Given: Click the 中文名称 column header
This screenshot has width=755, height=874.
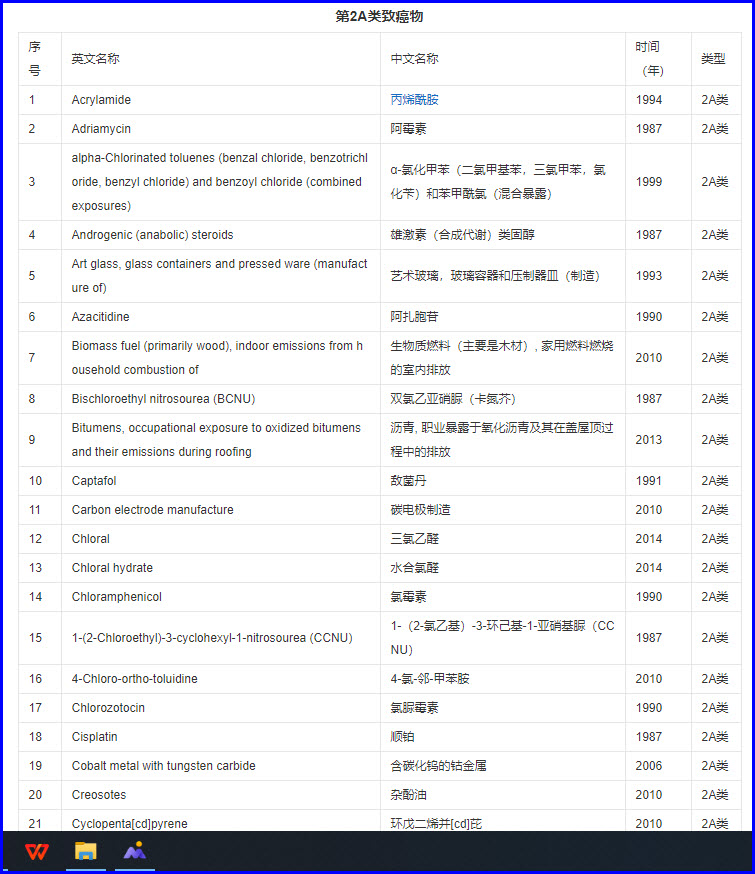Looking at the screenshot, I should tap(414, 59).
